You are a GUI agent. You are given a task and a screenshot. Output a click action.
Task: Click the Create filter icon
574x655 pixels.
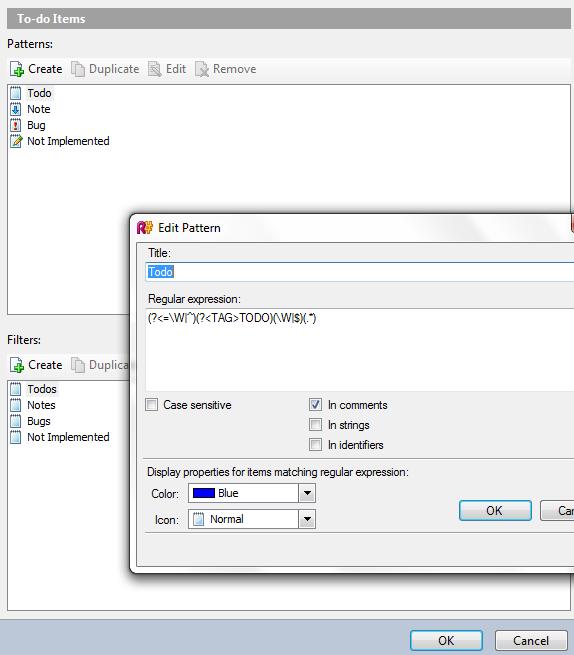[x=17, y=365]
